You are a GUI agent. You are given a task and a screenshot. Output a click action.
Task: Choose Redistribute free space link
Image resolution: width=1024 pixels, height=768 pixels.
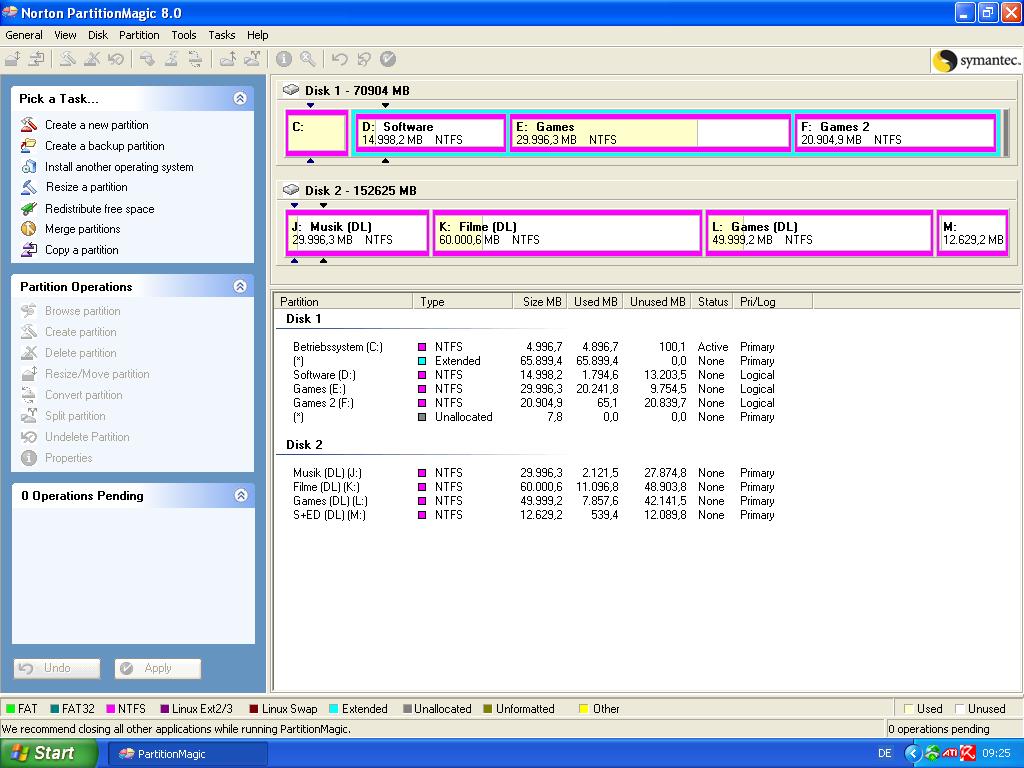100,209
